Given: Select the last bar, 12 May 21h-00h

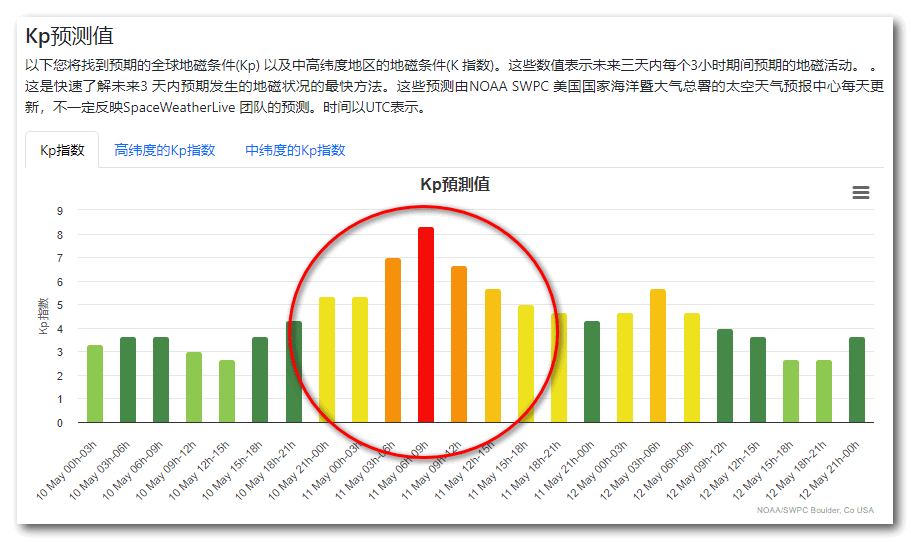Looking at the screenshot, I should click(x=856, y=380).
